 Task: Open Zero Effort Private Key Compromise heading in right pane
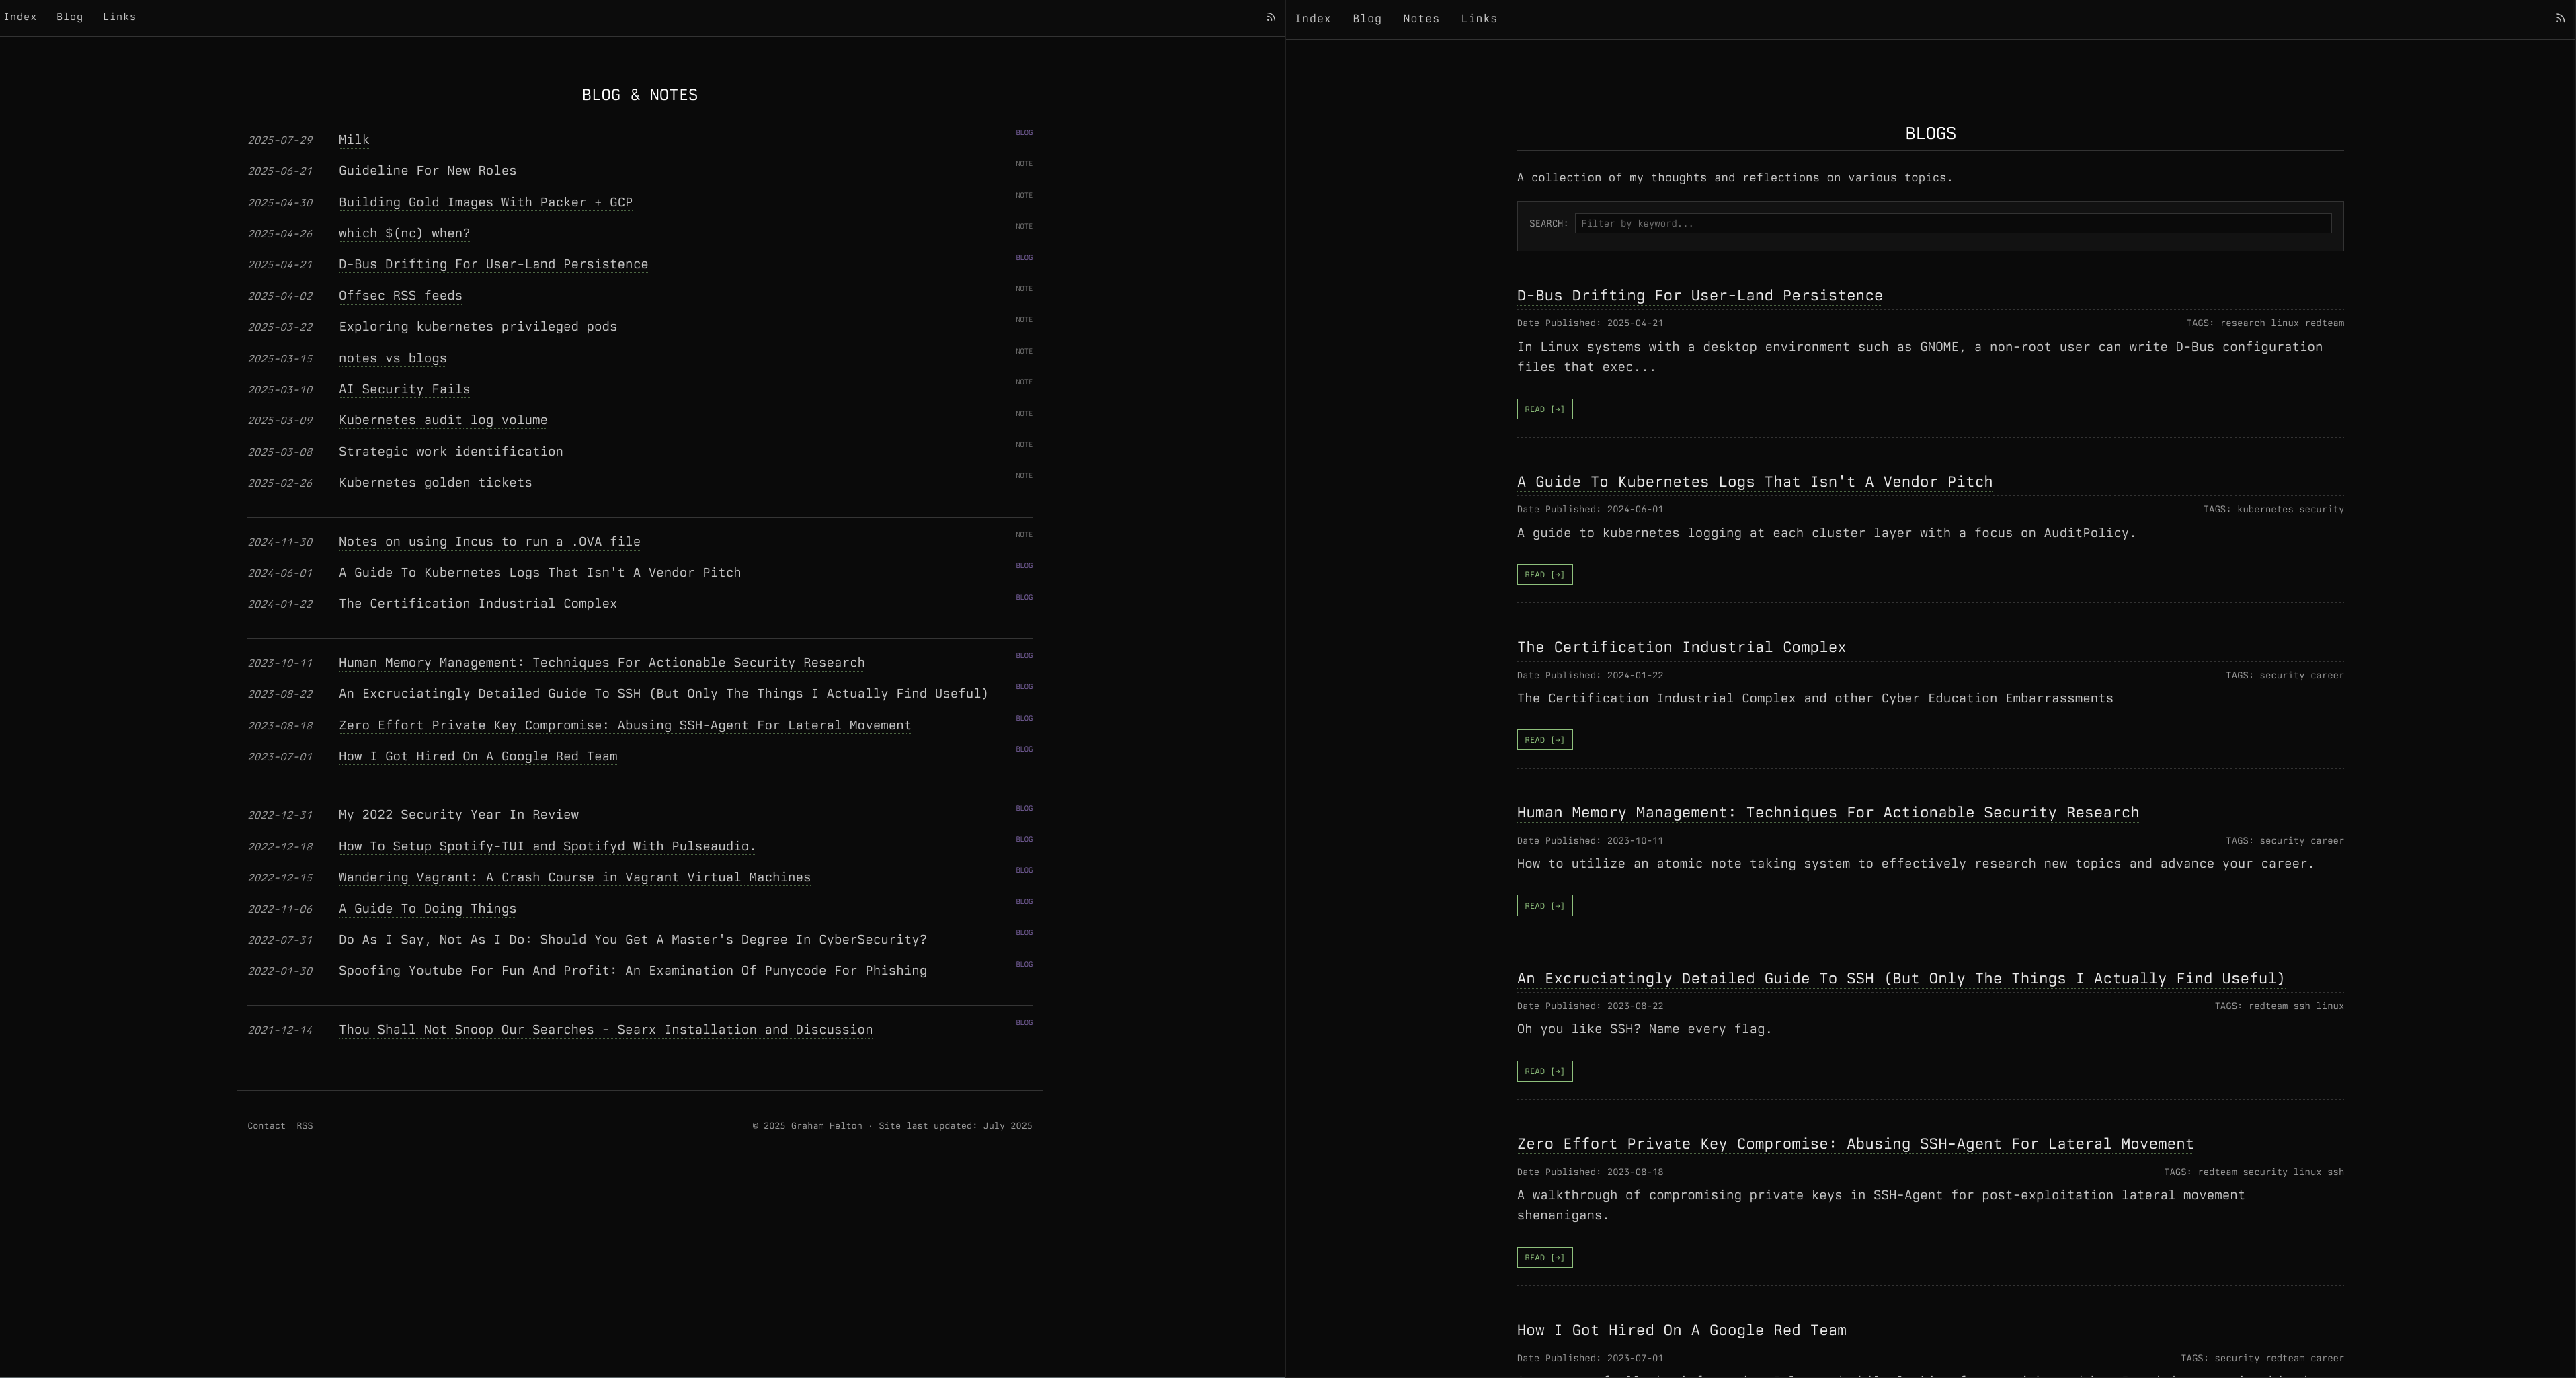click(1854, 1144)
